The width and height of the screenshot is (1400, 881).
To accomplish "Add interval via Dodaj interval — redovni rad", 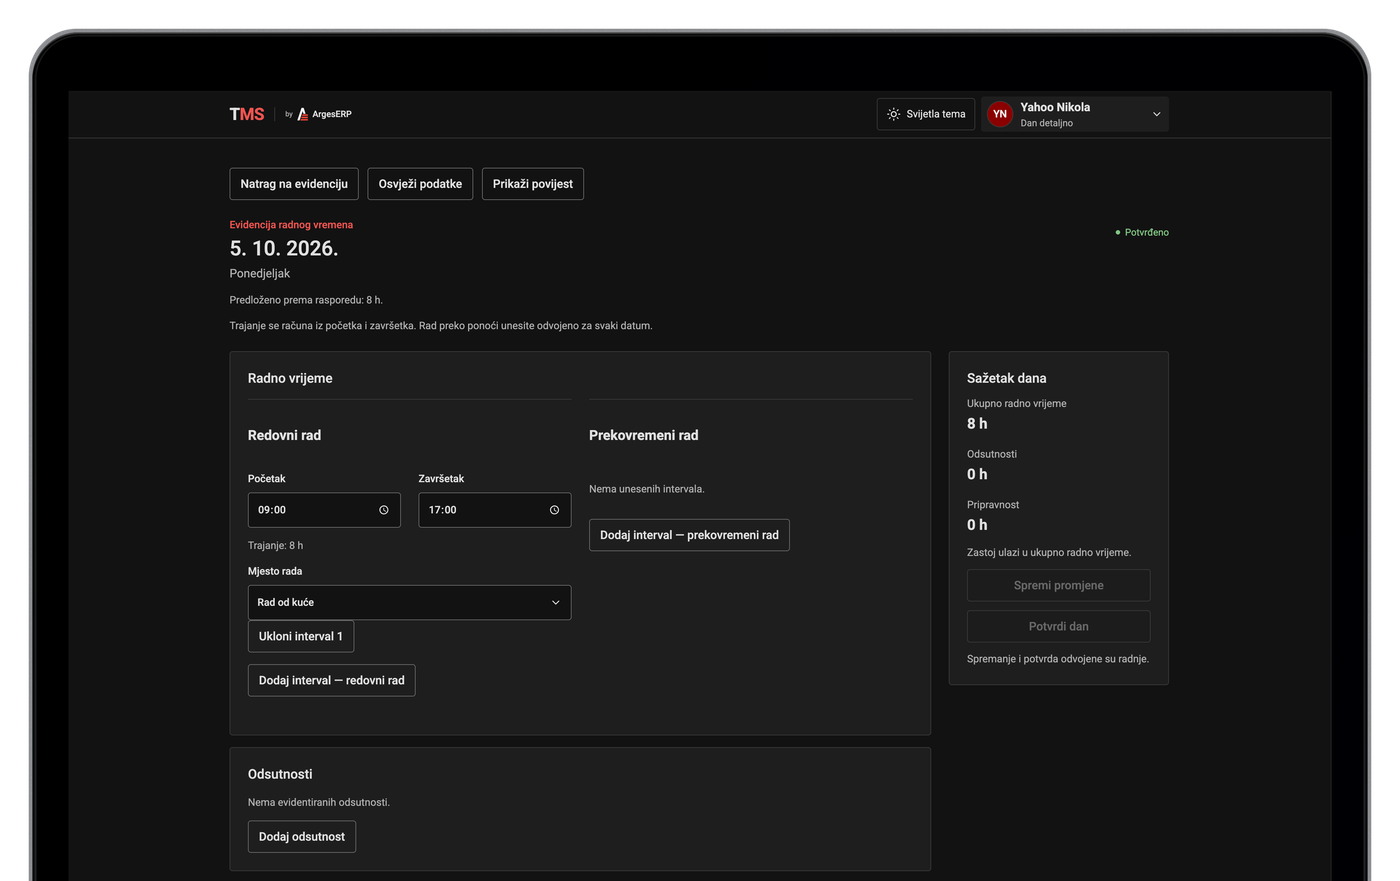I will (332, 680).
